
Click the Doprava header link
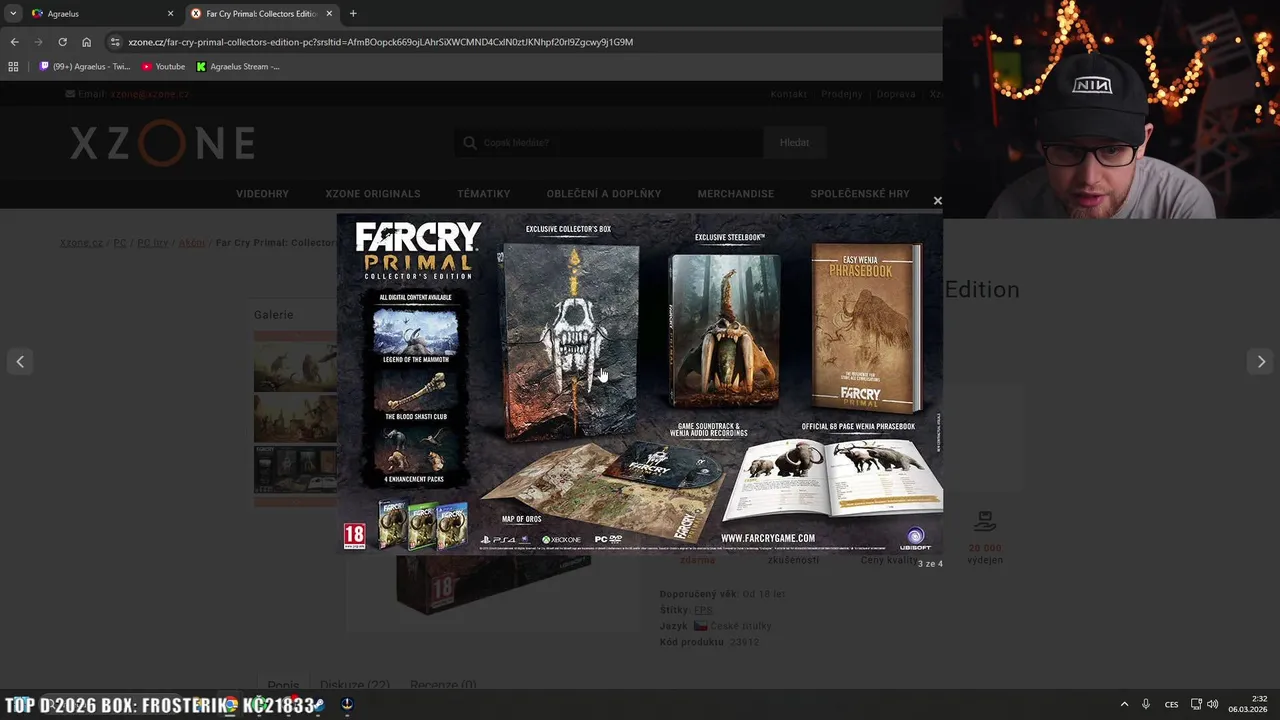click(896, 94)
